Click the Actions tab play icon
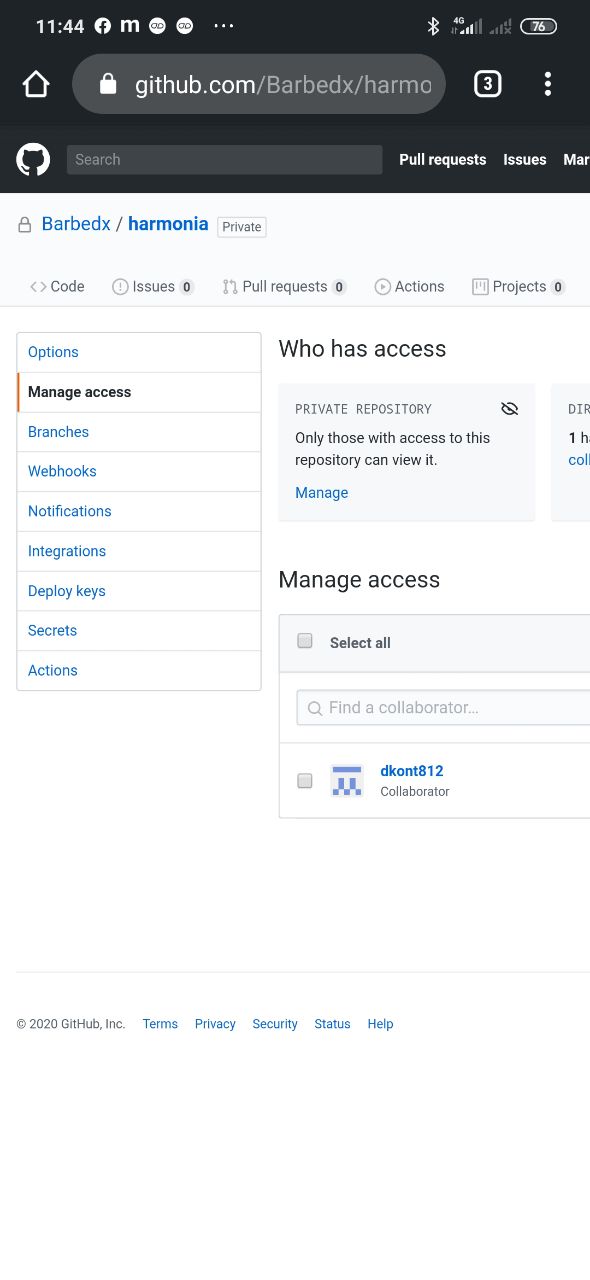Image resolution: width=590 pixels, height=1280 pixels. [x=382, y=287]
